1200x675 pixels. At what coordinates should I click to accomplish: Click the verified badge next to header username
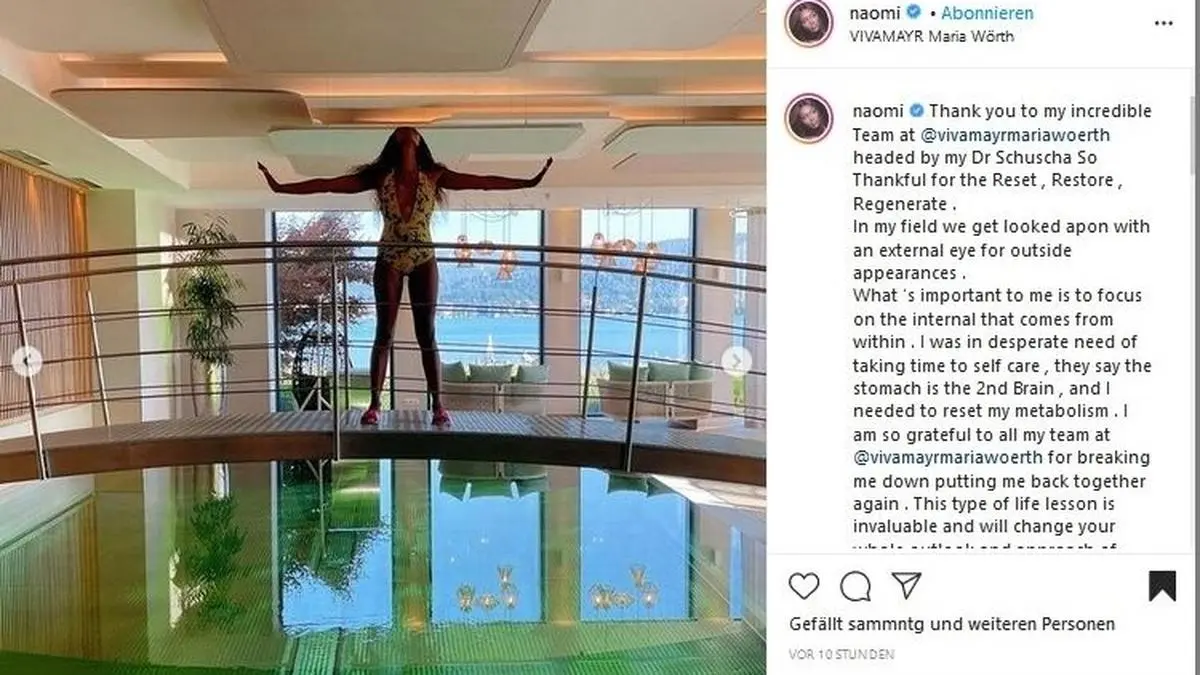pos(913,13)
